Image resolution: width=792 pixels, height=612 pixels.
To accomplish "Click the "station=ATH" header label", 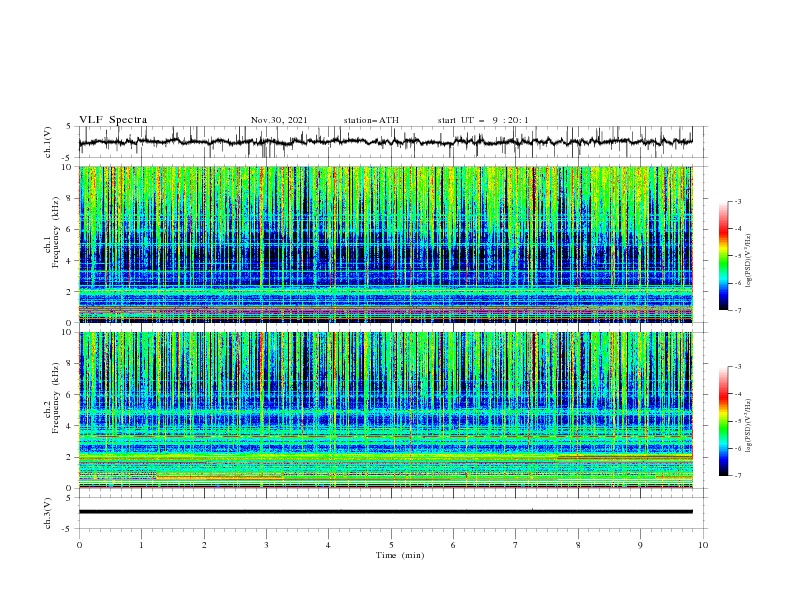I will tap(371, 120).
